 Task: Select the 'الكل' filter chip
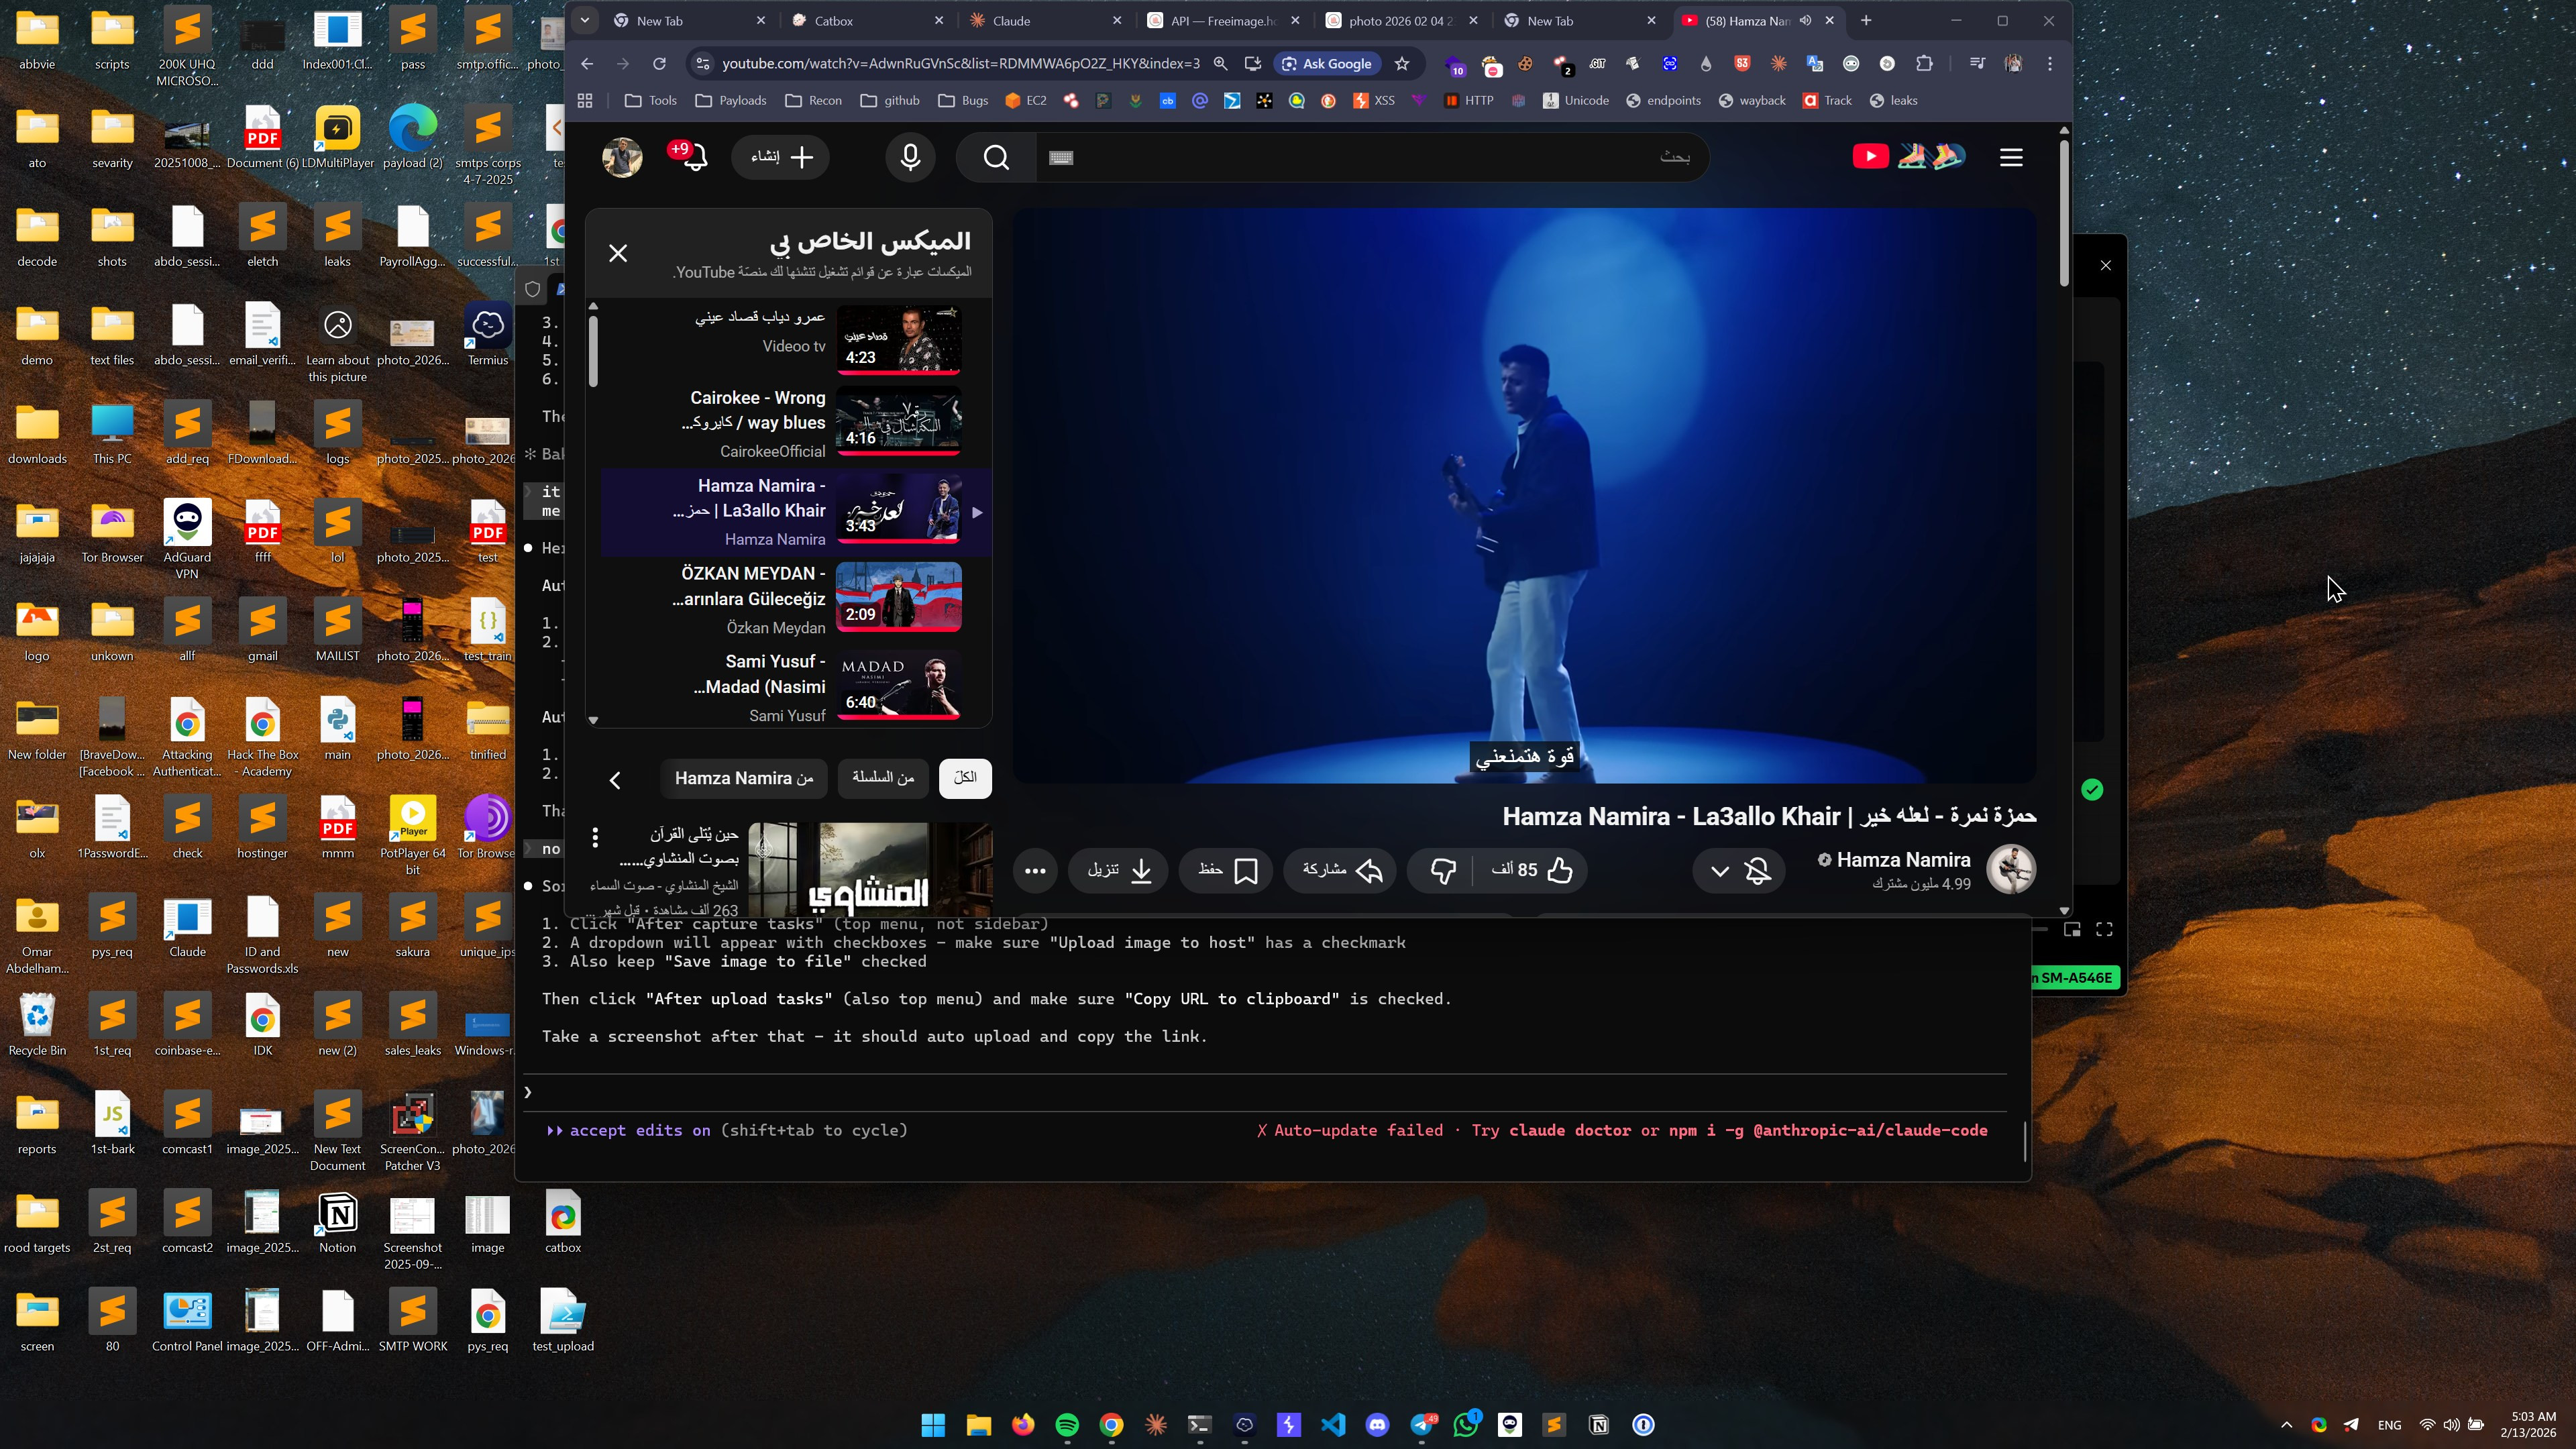[x=965, y=778]
